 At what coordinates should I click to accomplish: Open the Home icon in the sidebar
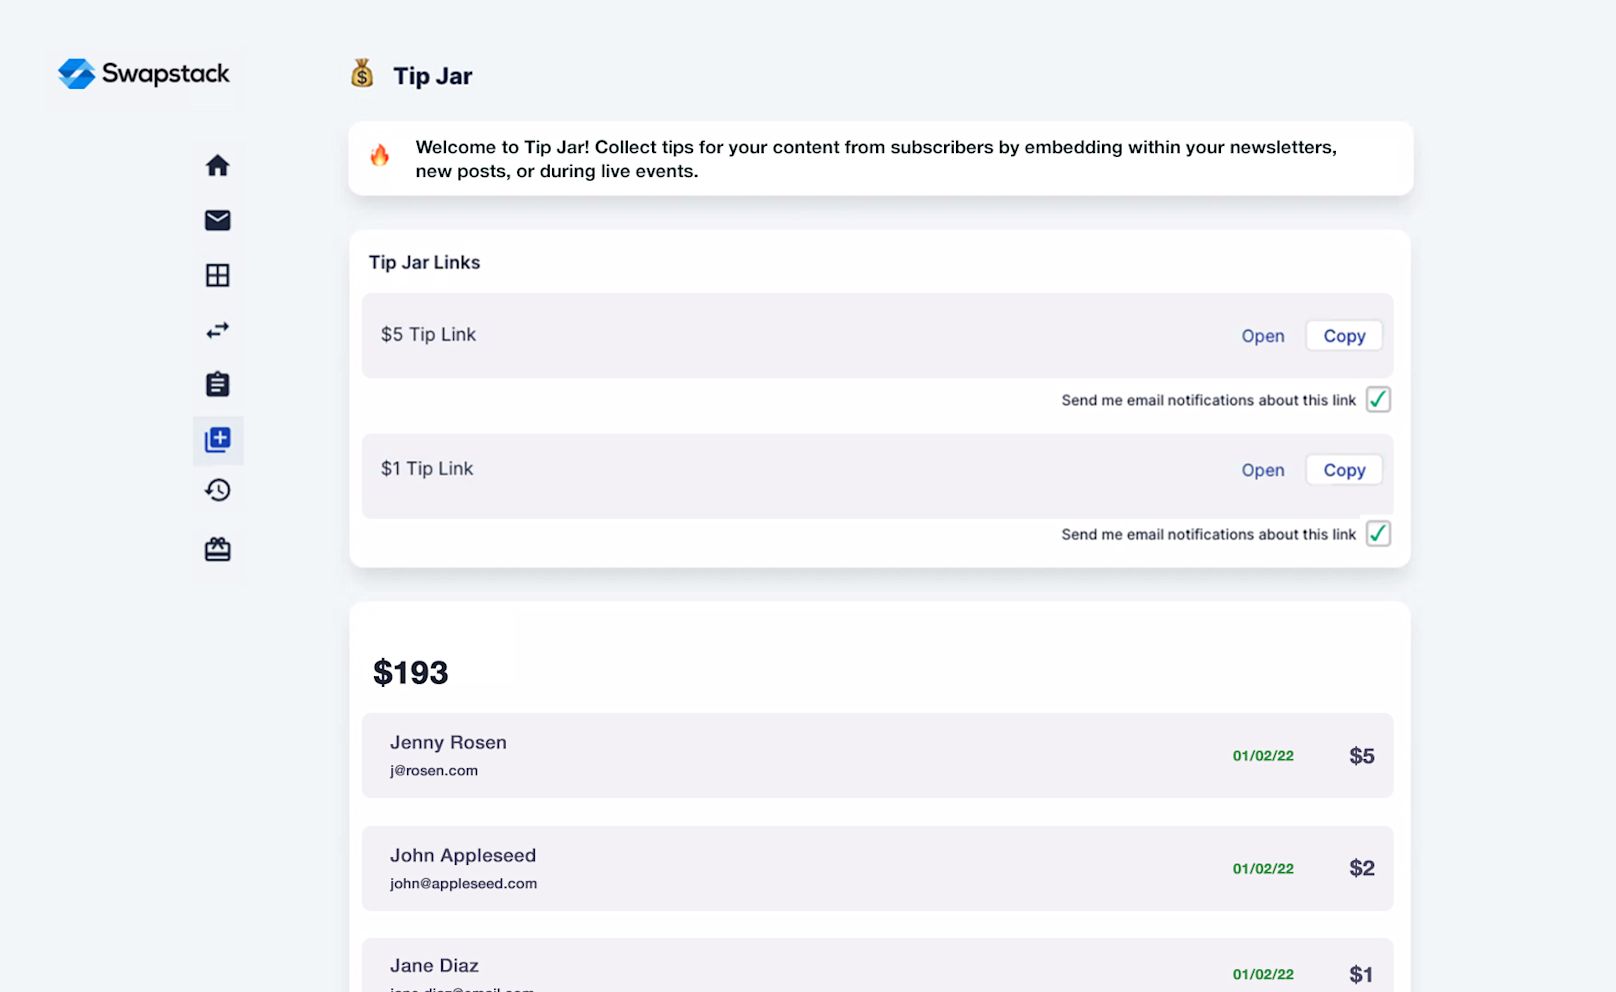217,165
